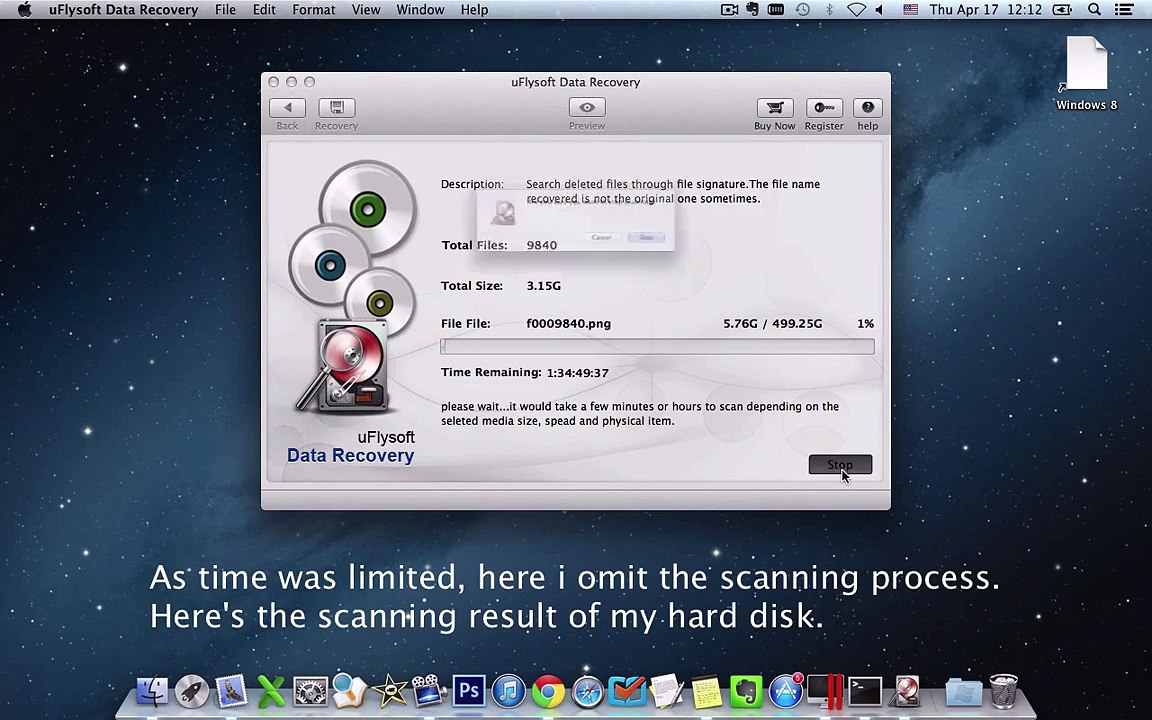Image resolution: width=1152 pixels, height=720 pixels.
Task: Open Mail stamp icon in Dock
Action: (231, 691)
